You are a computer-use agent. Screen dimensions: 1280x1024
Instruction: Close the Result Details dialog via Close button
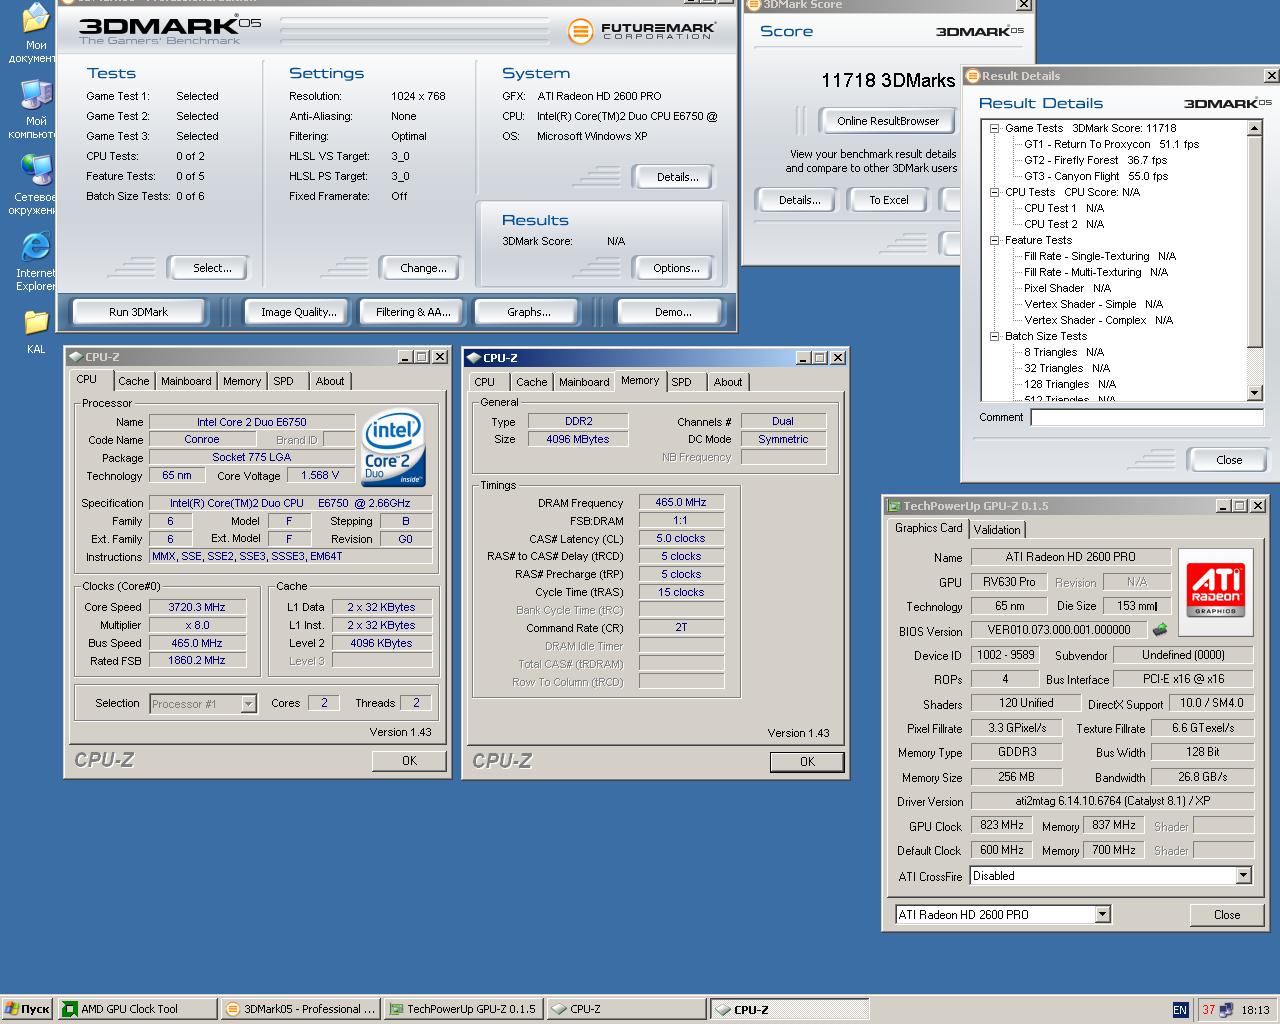[x=1229, y=460]
